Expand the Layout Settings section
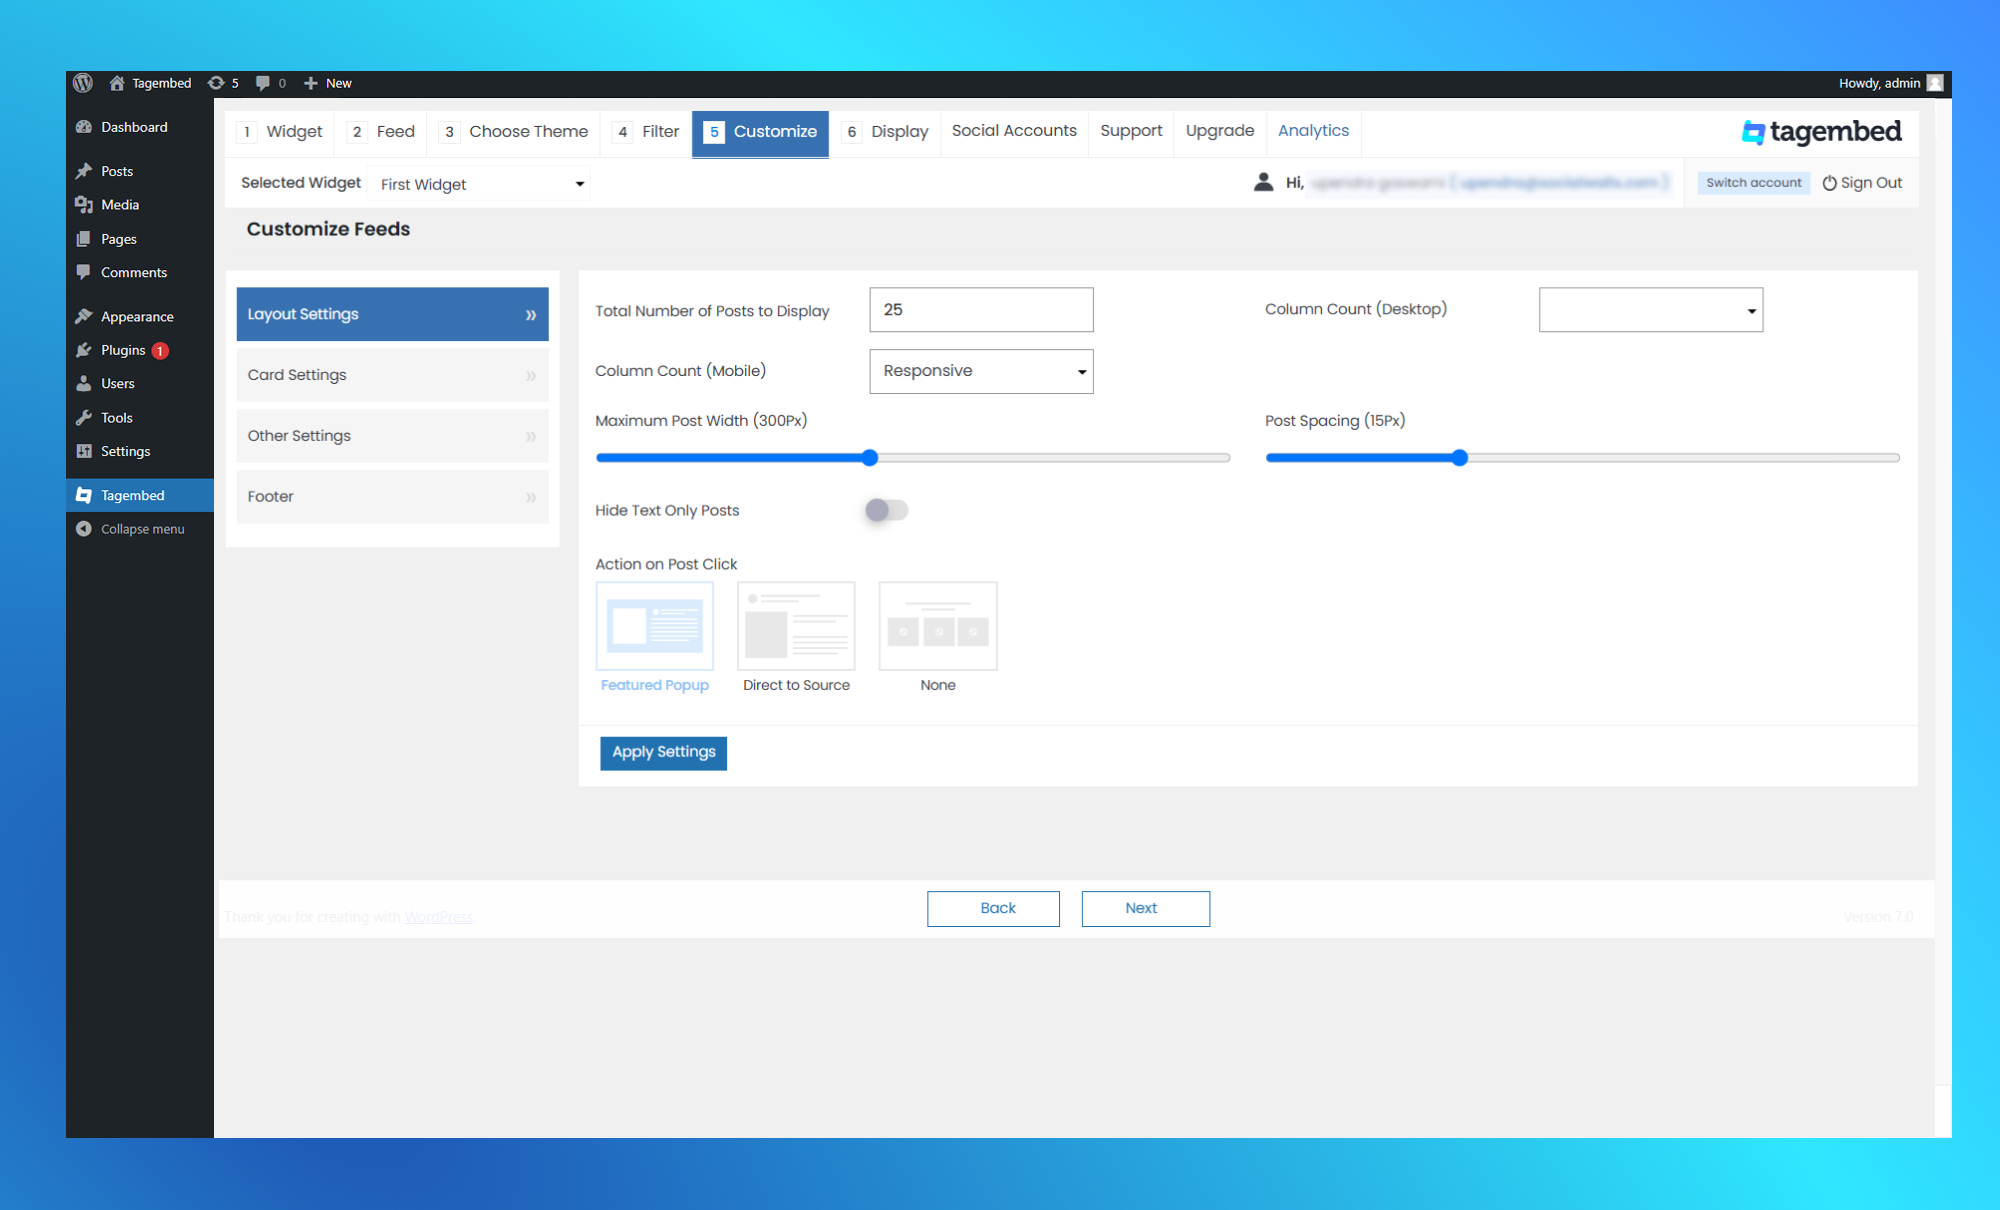The height and width of the screenshot is (1210, 2000). [x=392, y=314]
